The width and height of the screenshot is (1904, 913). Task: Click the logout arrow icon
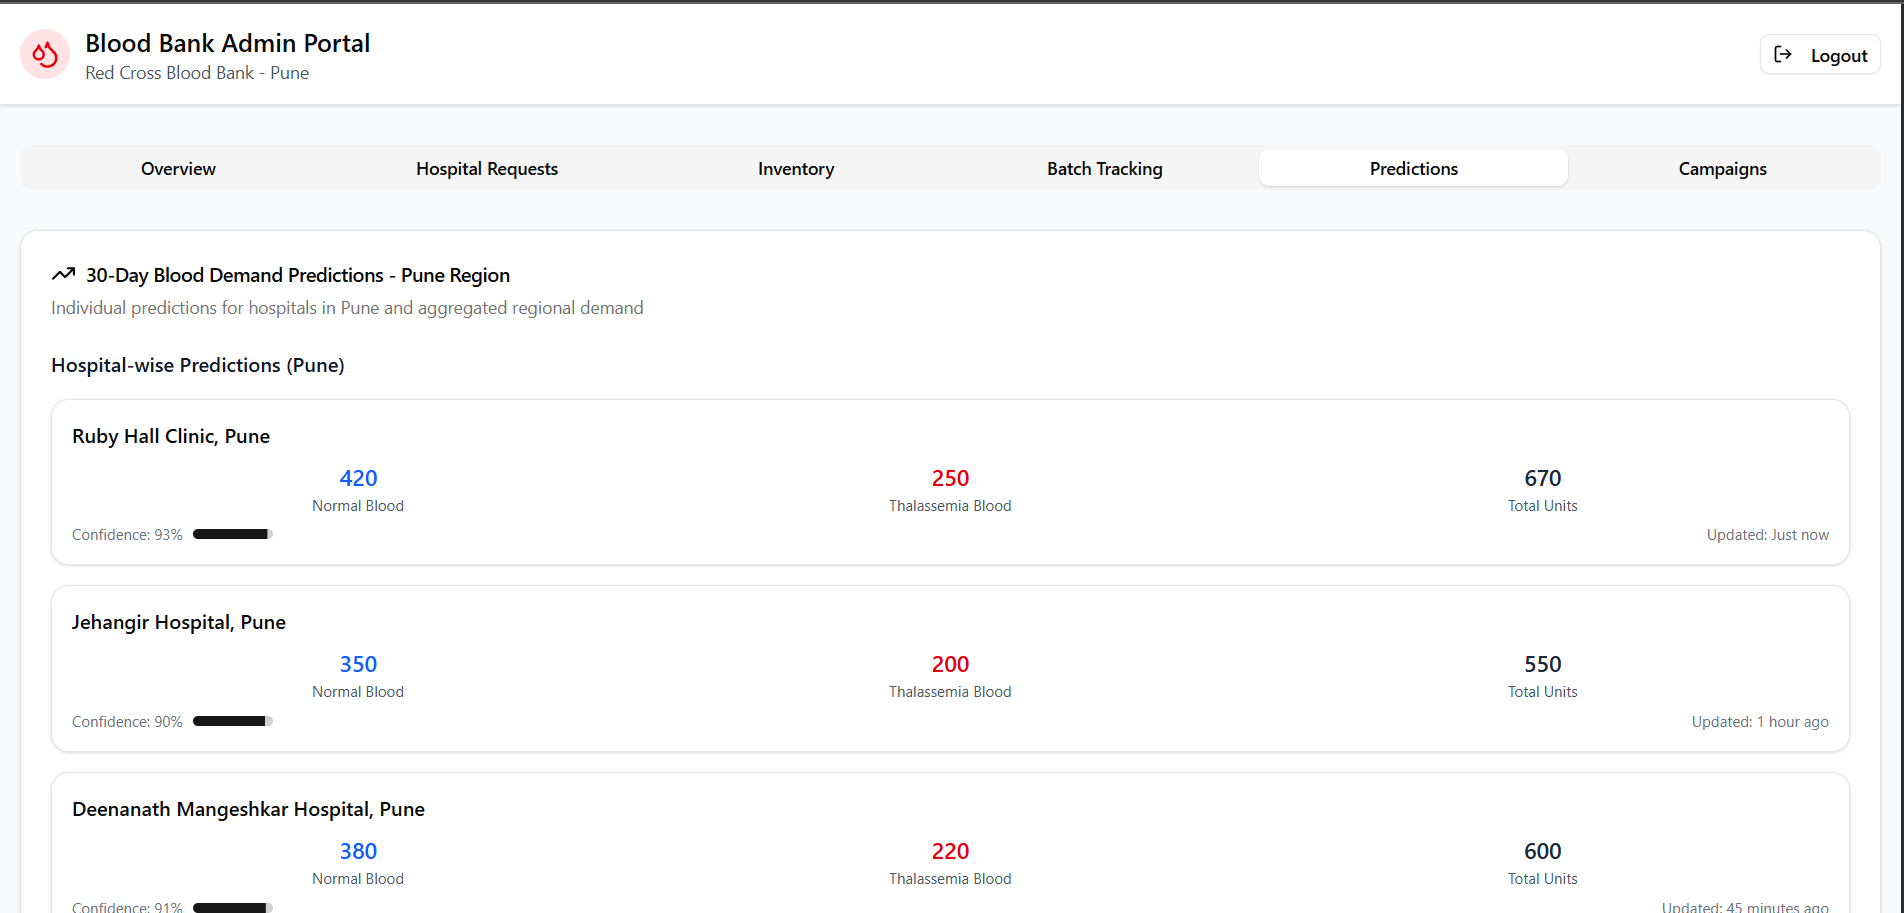(1783, 54)
